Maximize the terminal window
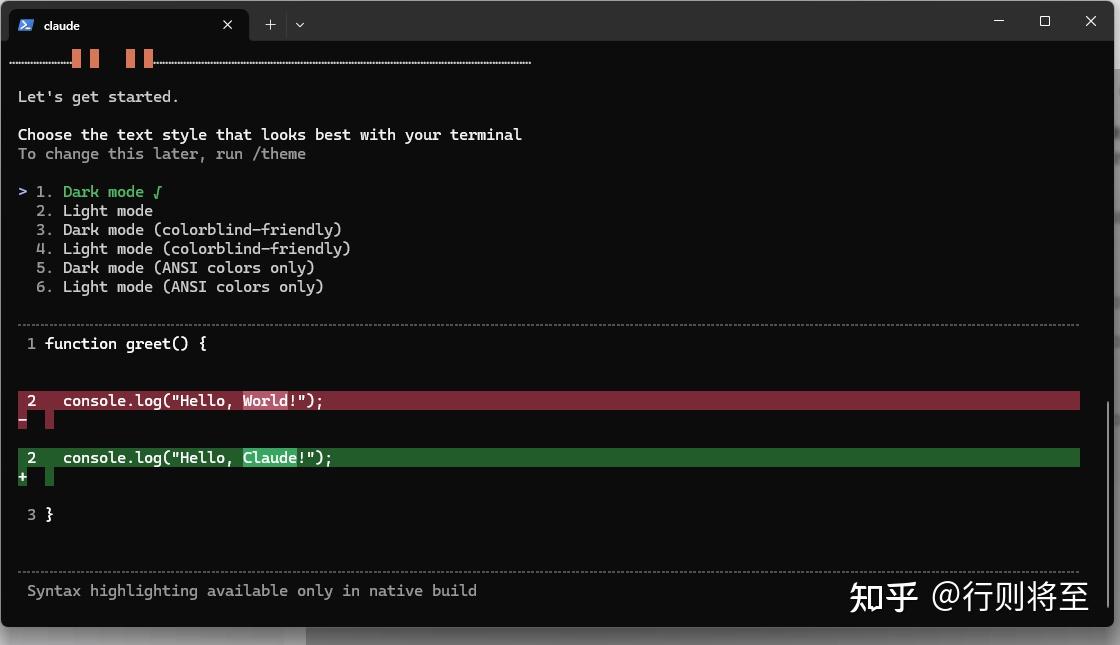 point(1045,21)
